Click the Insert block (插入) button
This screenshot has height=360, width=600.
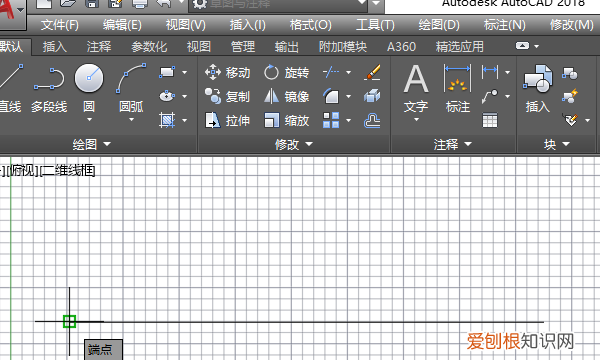538,89
